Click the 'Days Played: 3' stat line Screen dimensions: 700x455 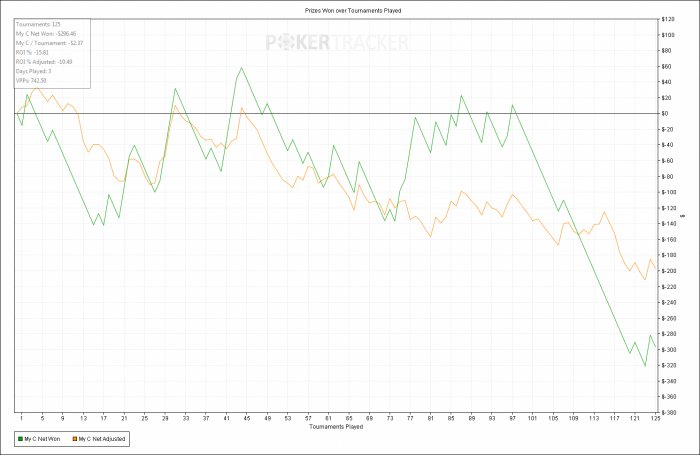click(x=33, y=71)
